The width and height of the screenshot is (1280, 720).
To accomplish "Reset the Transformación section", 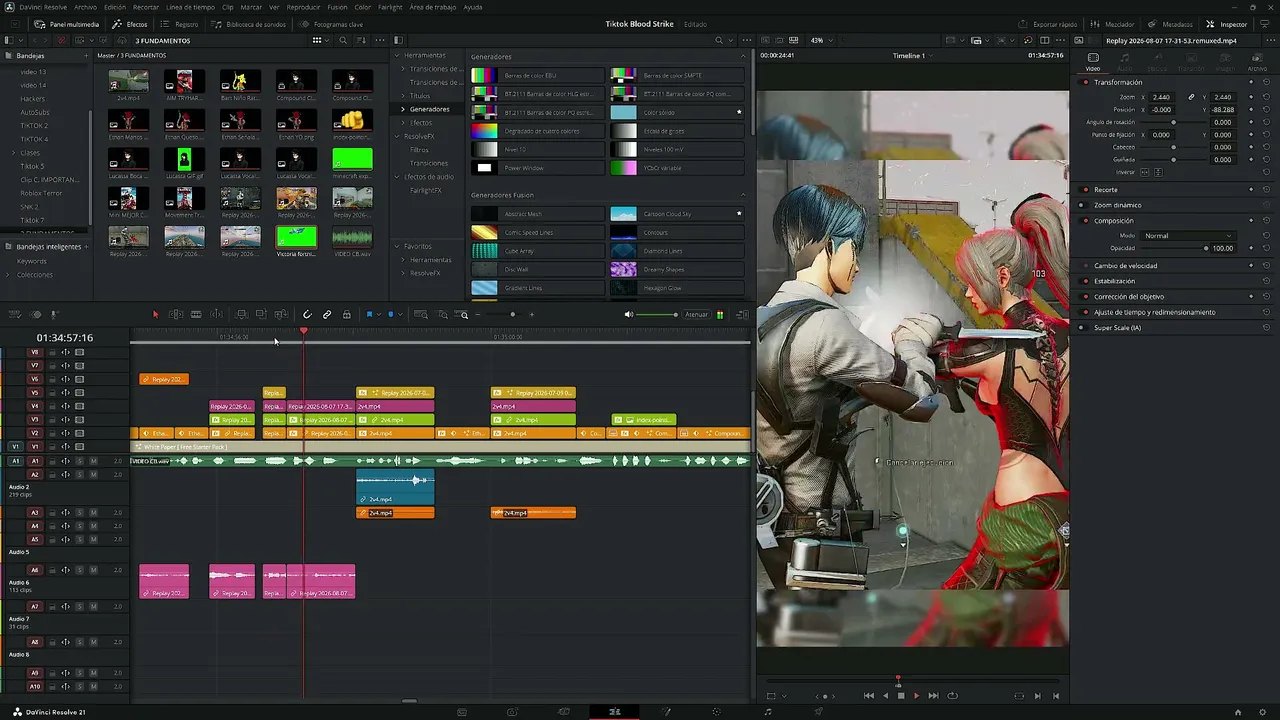I will coord(1266,82).
